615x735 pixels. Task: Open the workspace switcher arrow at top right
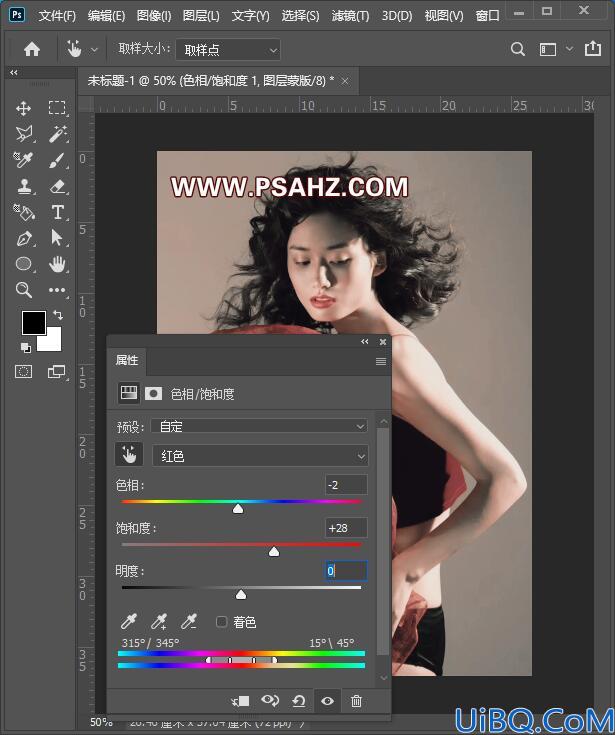tap(569, 49)
